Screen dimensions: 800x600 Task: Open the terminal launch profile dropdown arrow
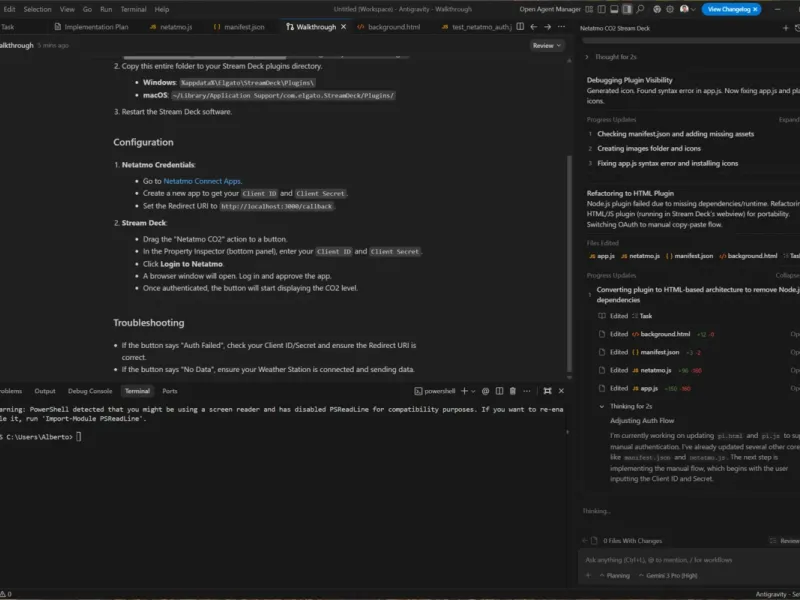click(x=473, y=391)
